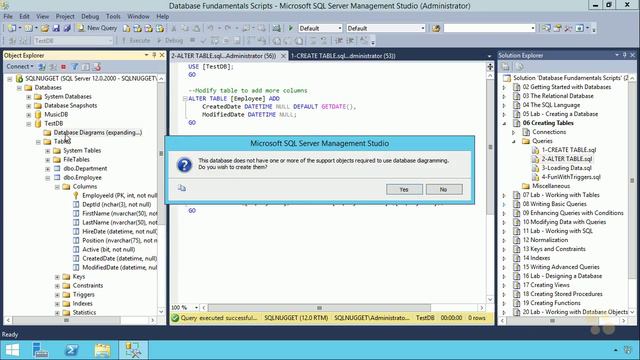This screenshot has width=640, height=360.
Task: Click the Save icon in toolbar
Action: point(56,28)
